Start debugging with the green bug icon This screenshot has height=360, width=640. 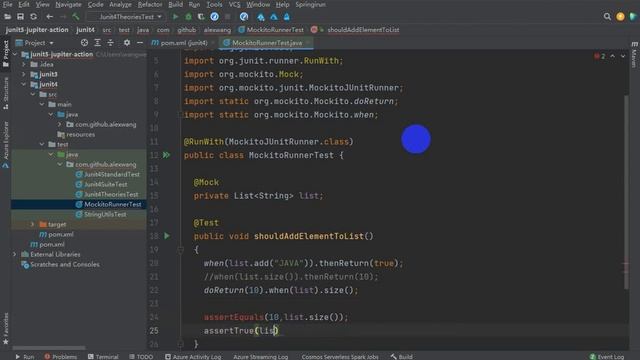[188, 17]
